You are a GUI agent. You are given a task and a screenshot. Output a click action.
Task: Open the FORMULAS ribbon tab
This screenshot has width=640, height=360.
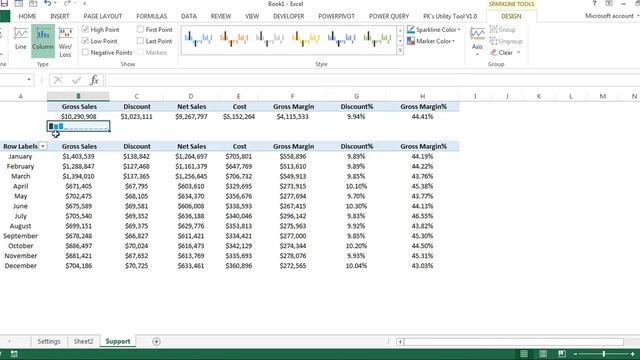click(151, 16)
